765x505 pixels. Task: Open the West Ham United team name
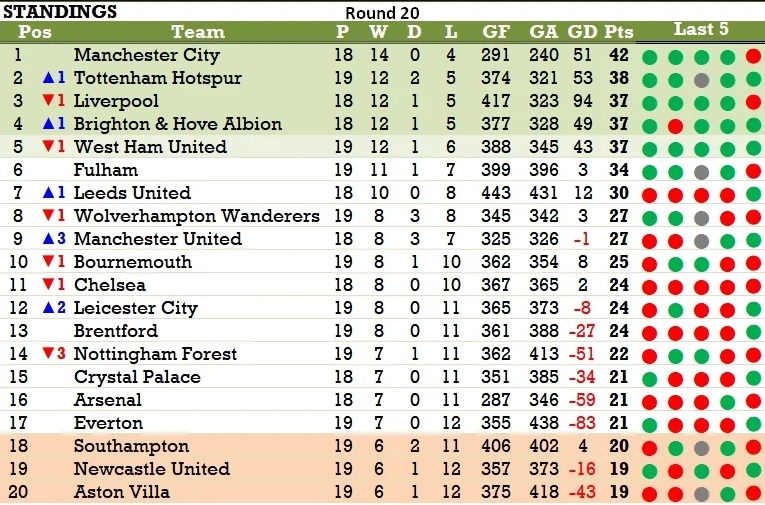(150, 146)
